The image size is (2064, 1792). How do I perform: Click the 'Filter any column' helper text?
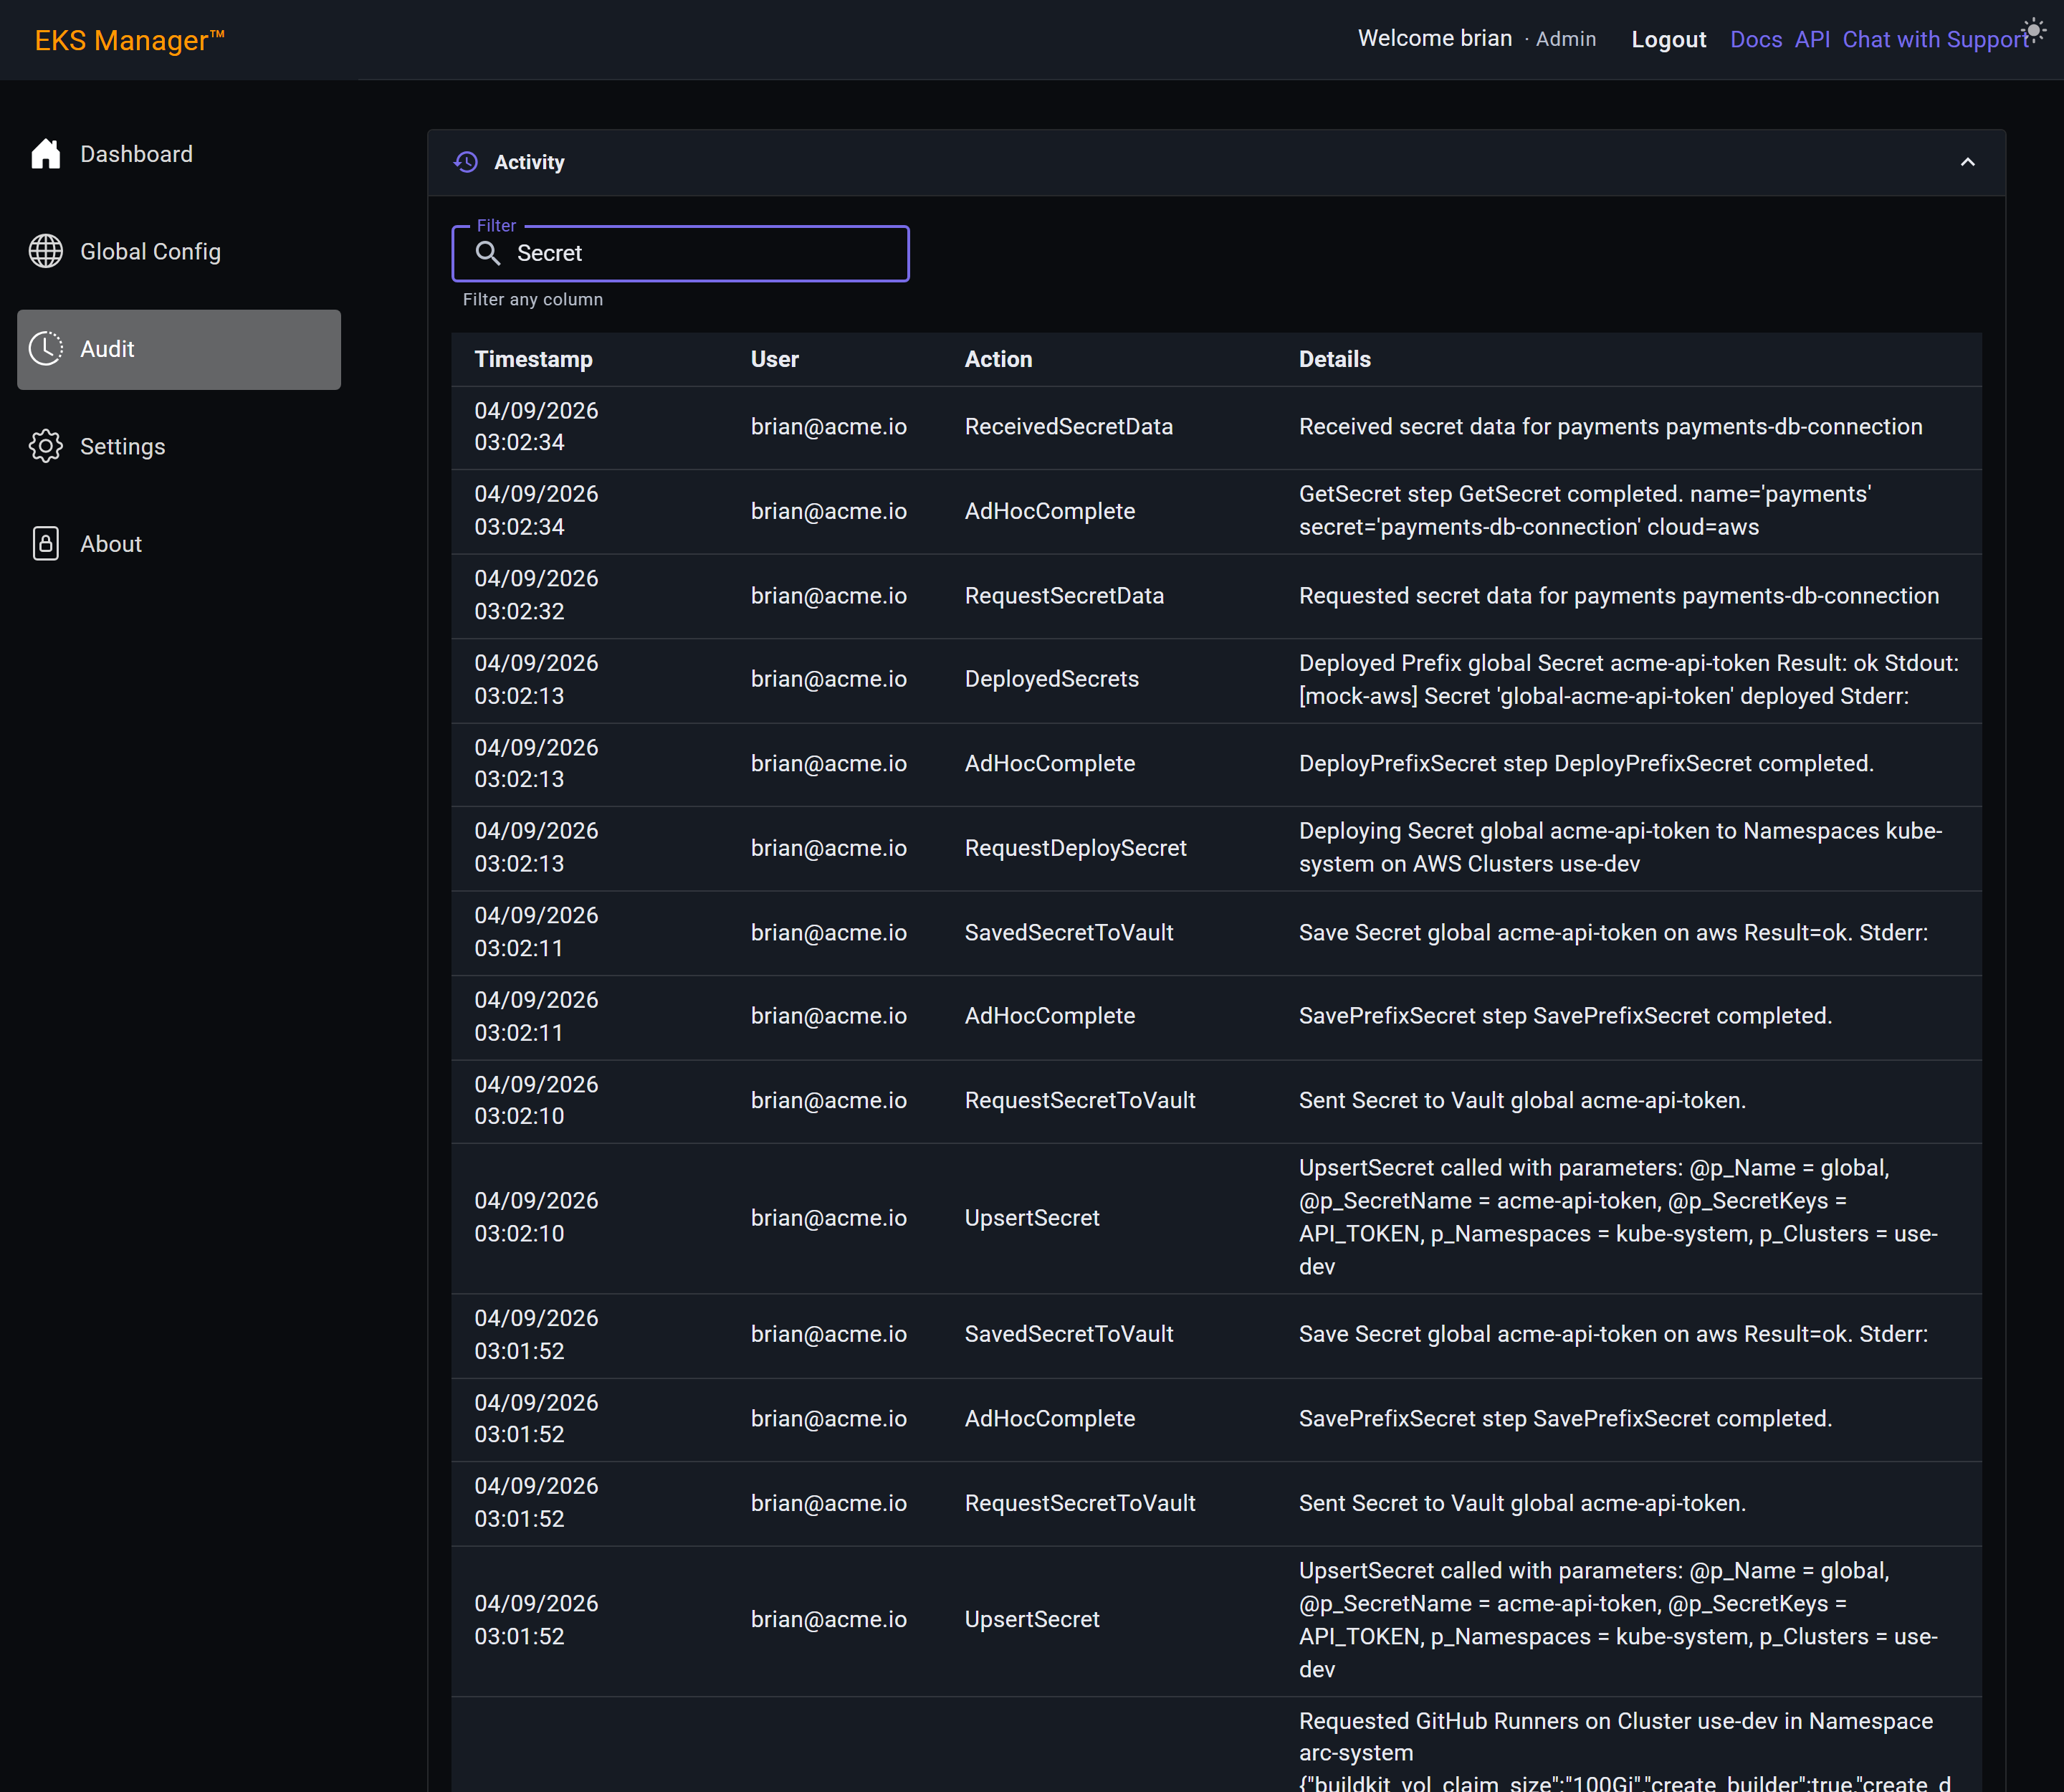[x=533, y=299]
